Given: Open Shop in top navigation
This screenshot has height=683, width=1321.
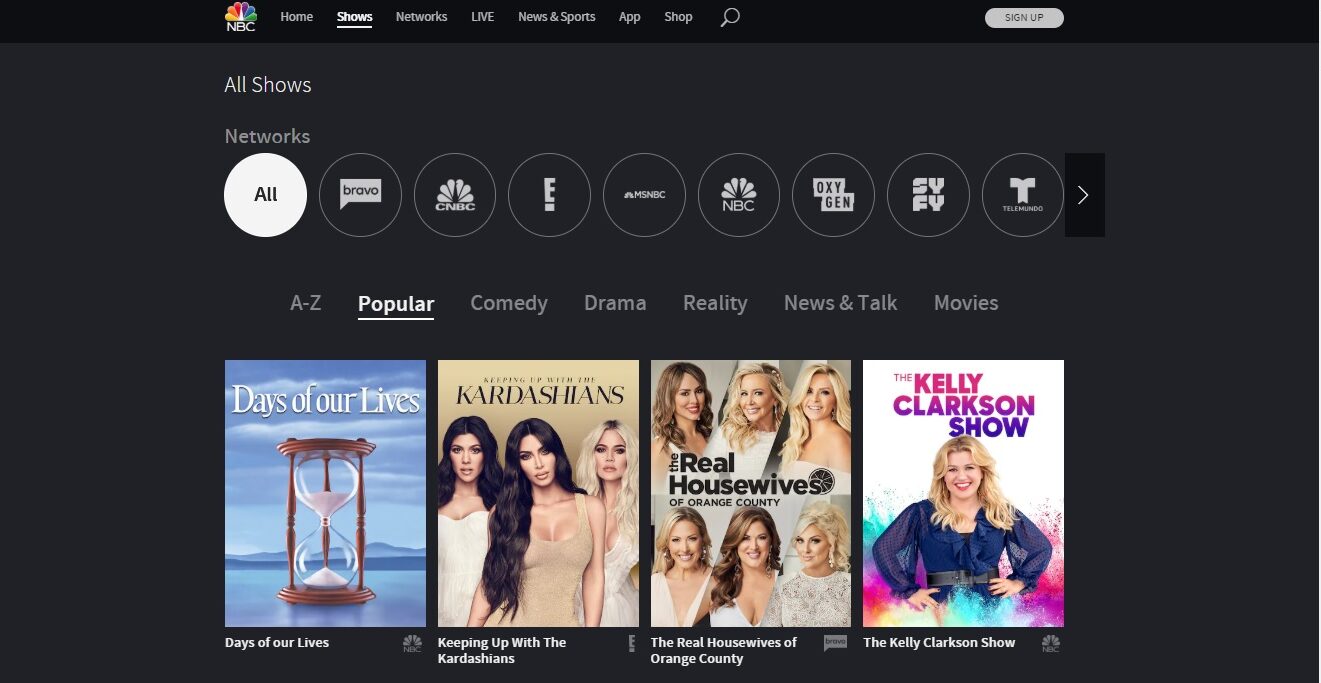Looking at the screenshot, I should click(678, 17).
